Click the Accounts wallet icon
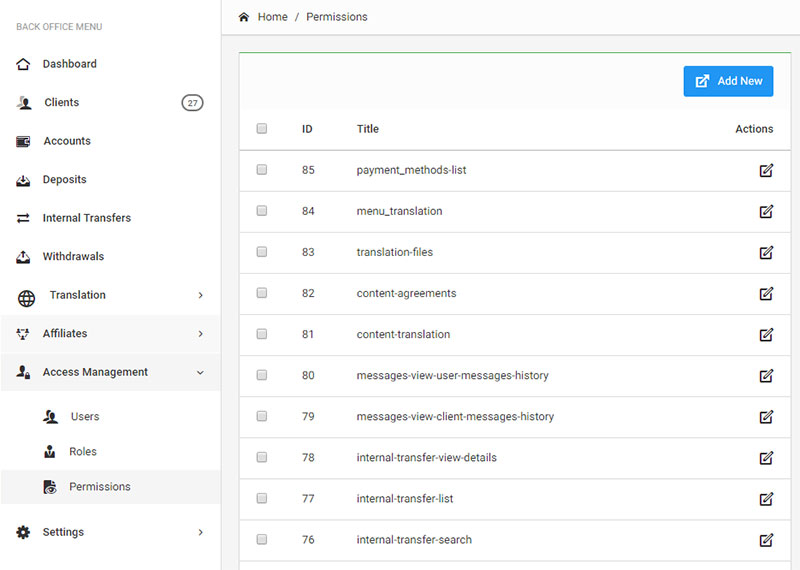The image size is (800, 570). pos(24,141)
